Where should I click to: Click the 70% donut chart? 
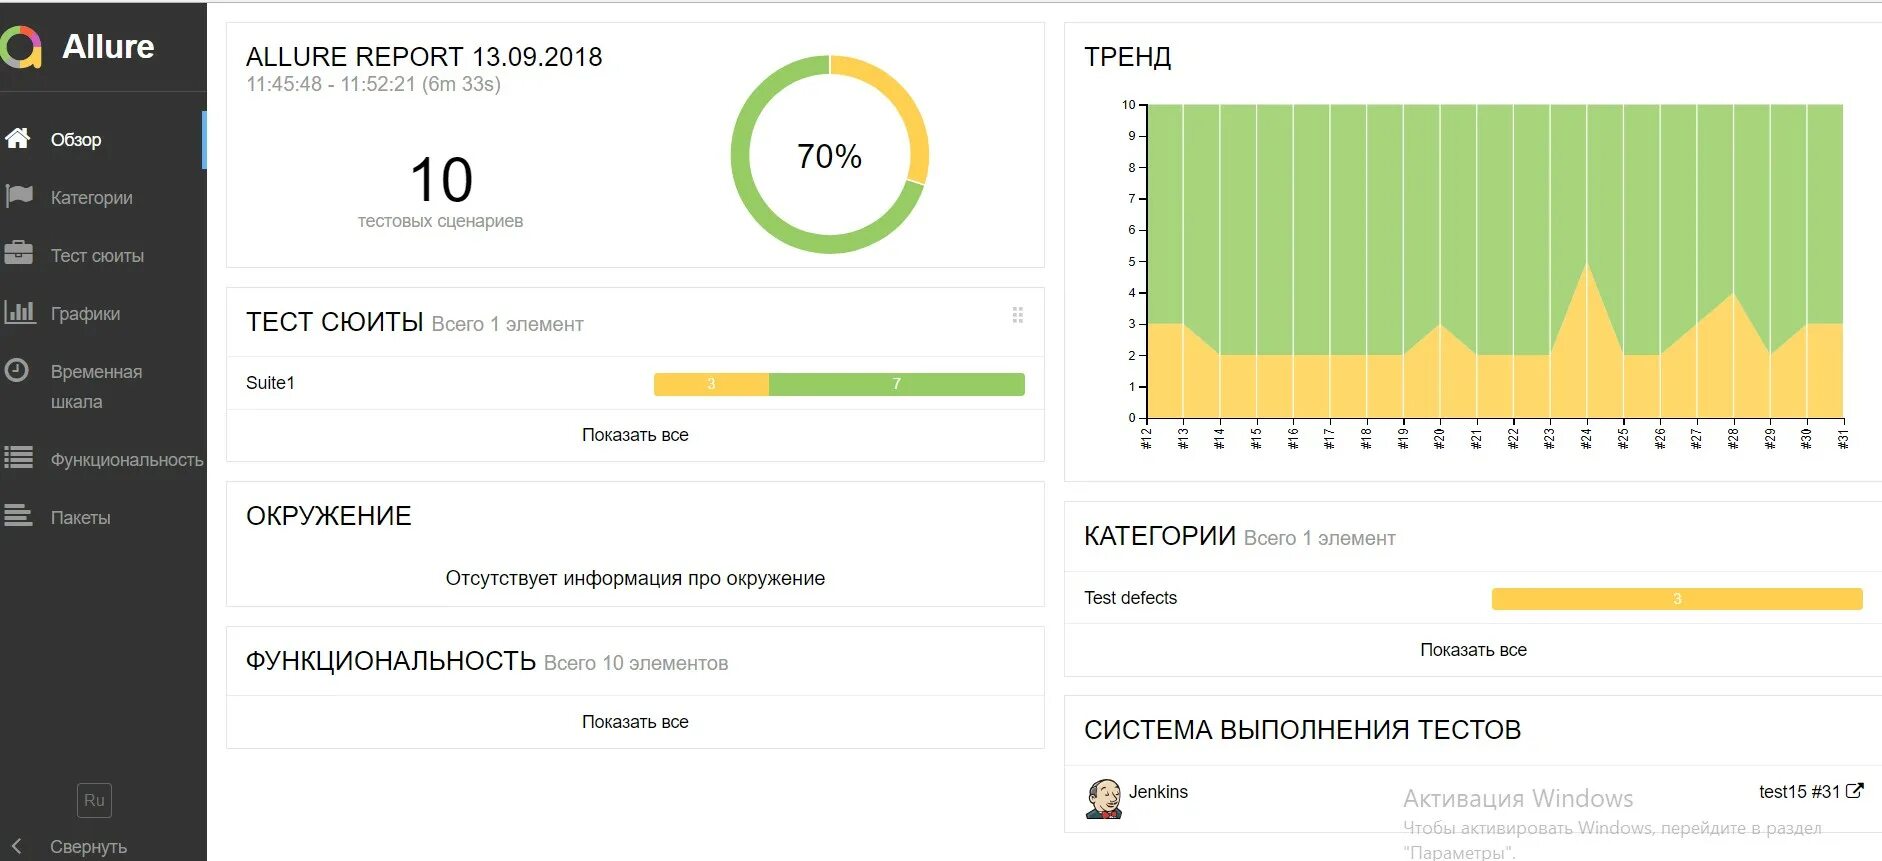click(x=830, y=155)
